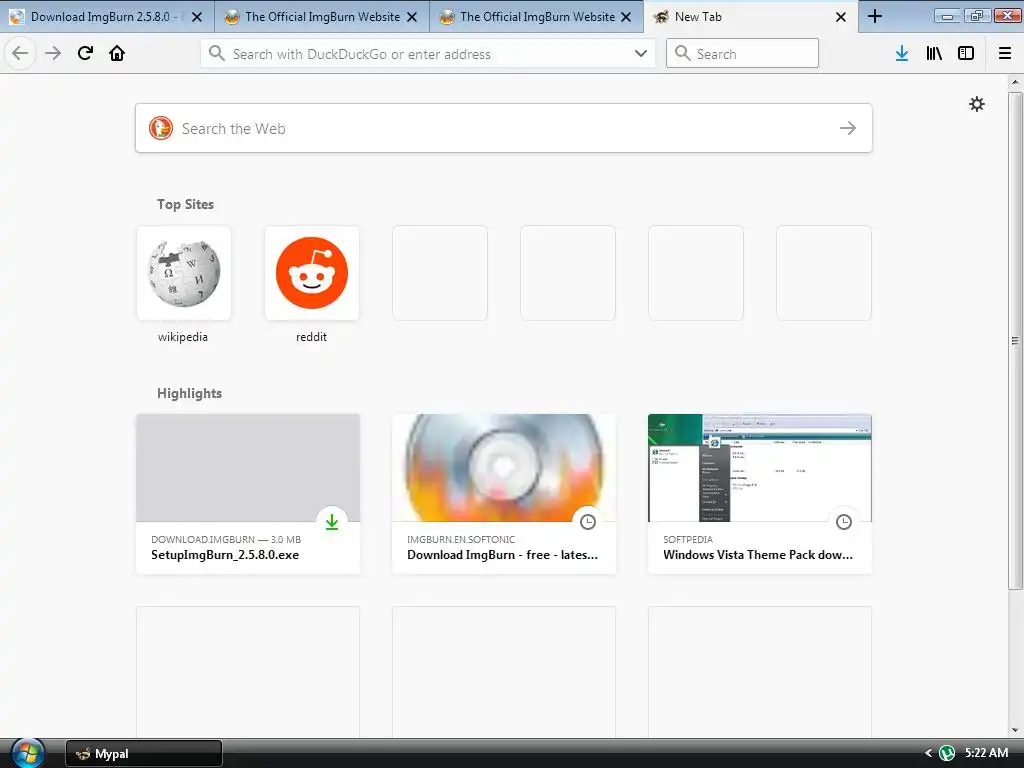
Task: Click the magnifier in address bar
Action: (x=217, y=54)
